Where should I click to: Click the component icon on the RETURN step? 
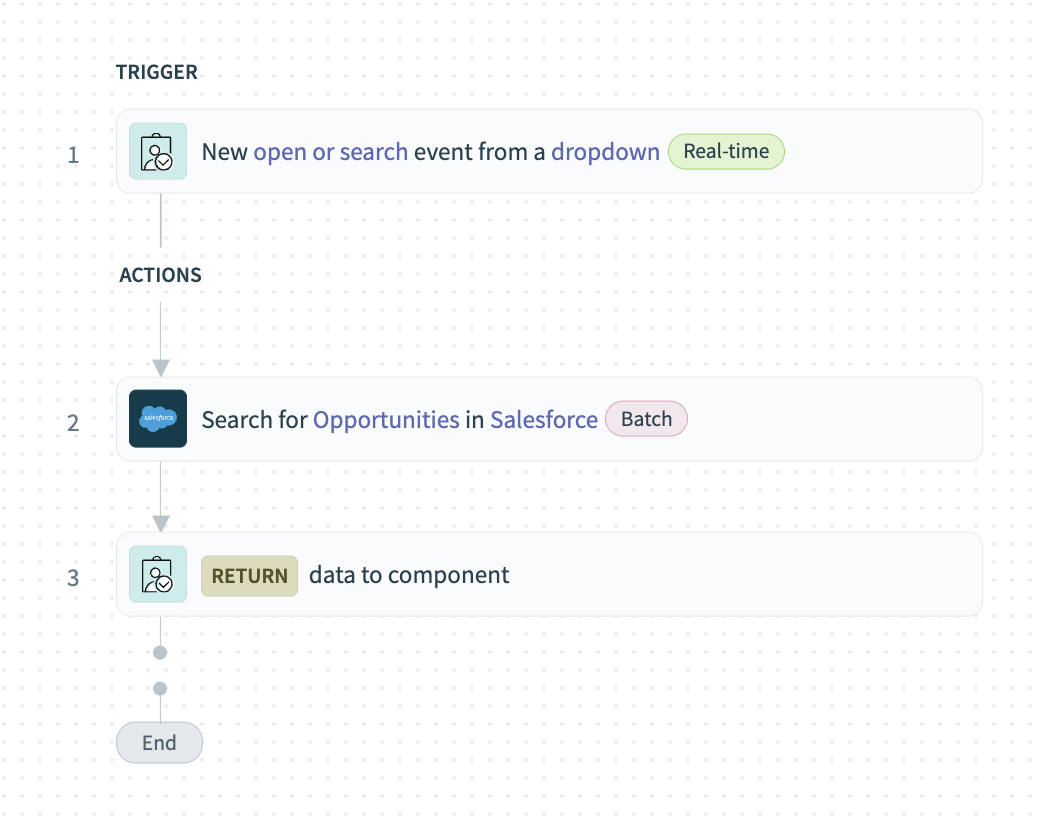[x=157, y=575]
